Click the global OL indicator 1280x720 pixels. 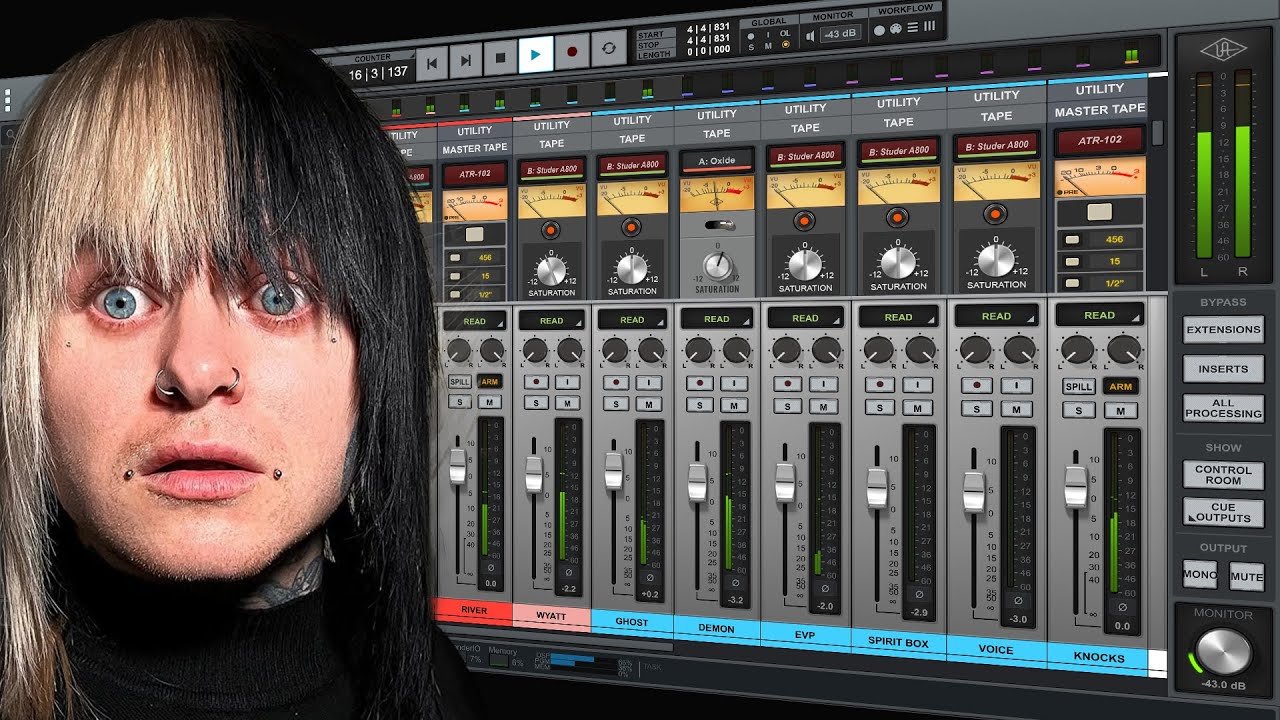(x=785, y=35)
